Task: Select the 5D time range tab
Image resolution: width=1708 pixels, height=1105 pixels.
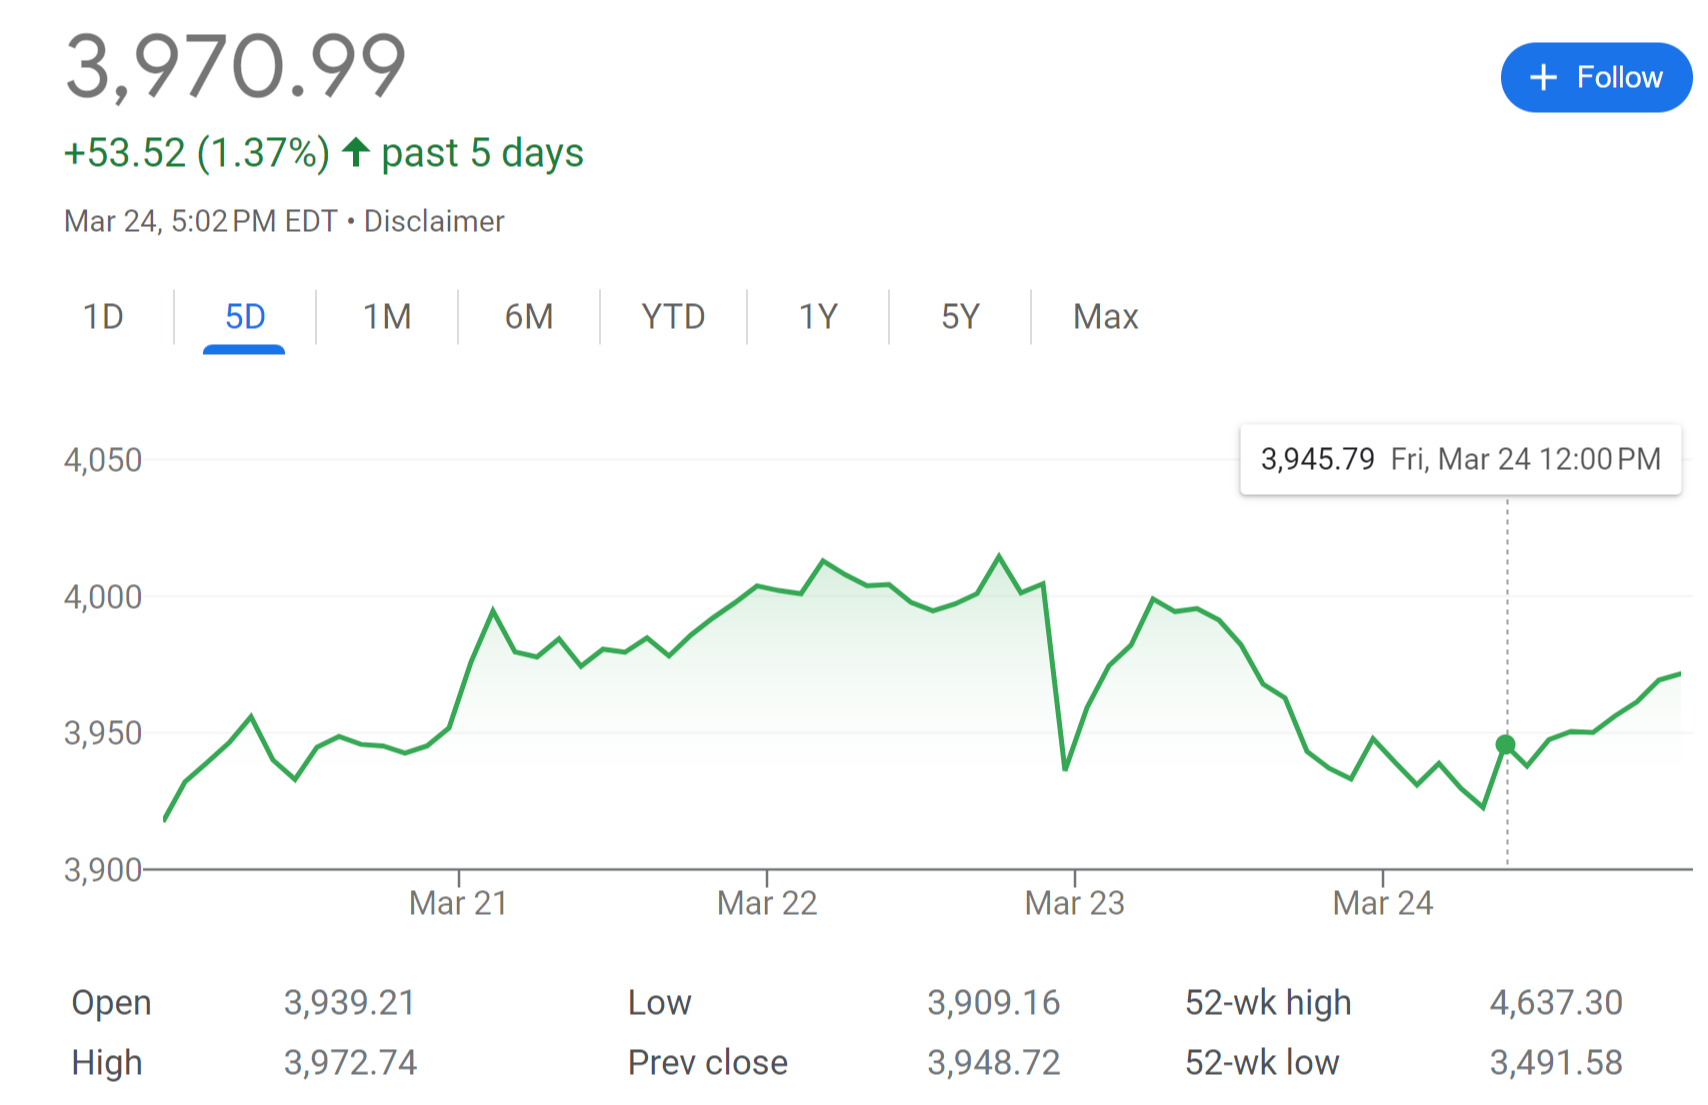Action: tap(245, 317)
